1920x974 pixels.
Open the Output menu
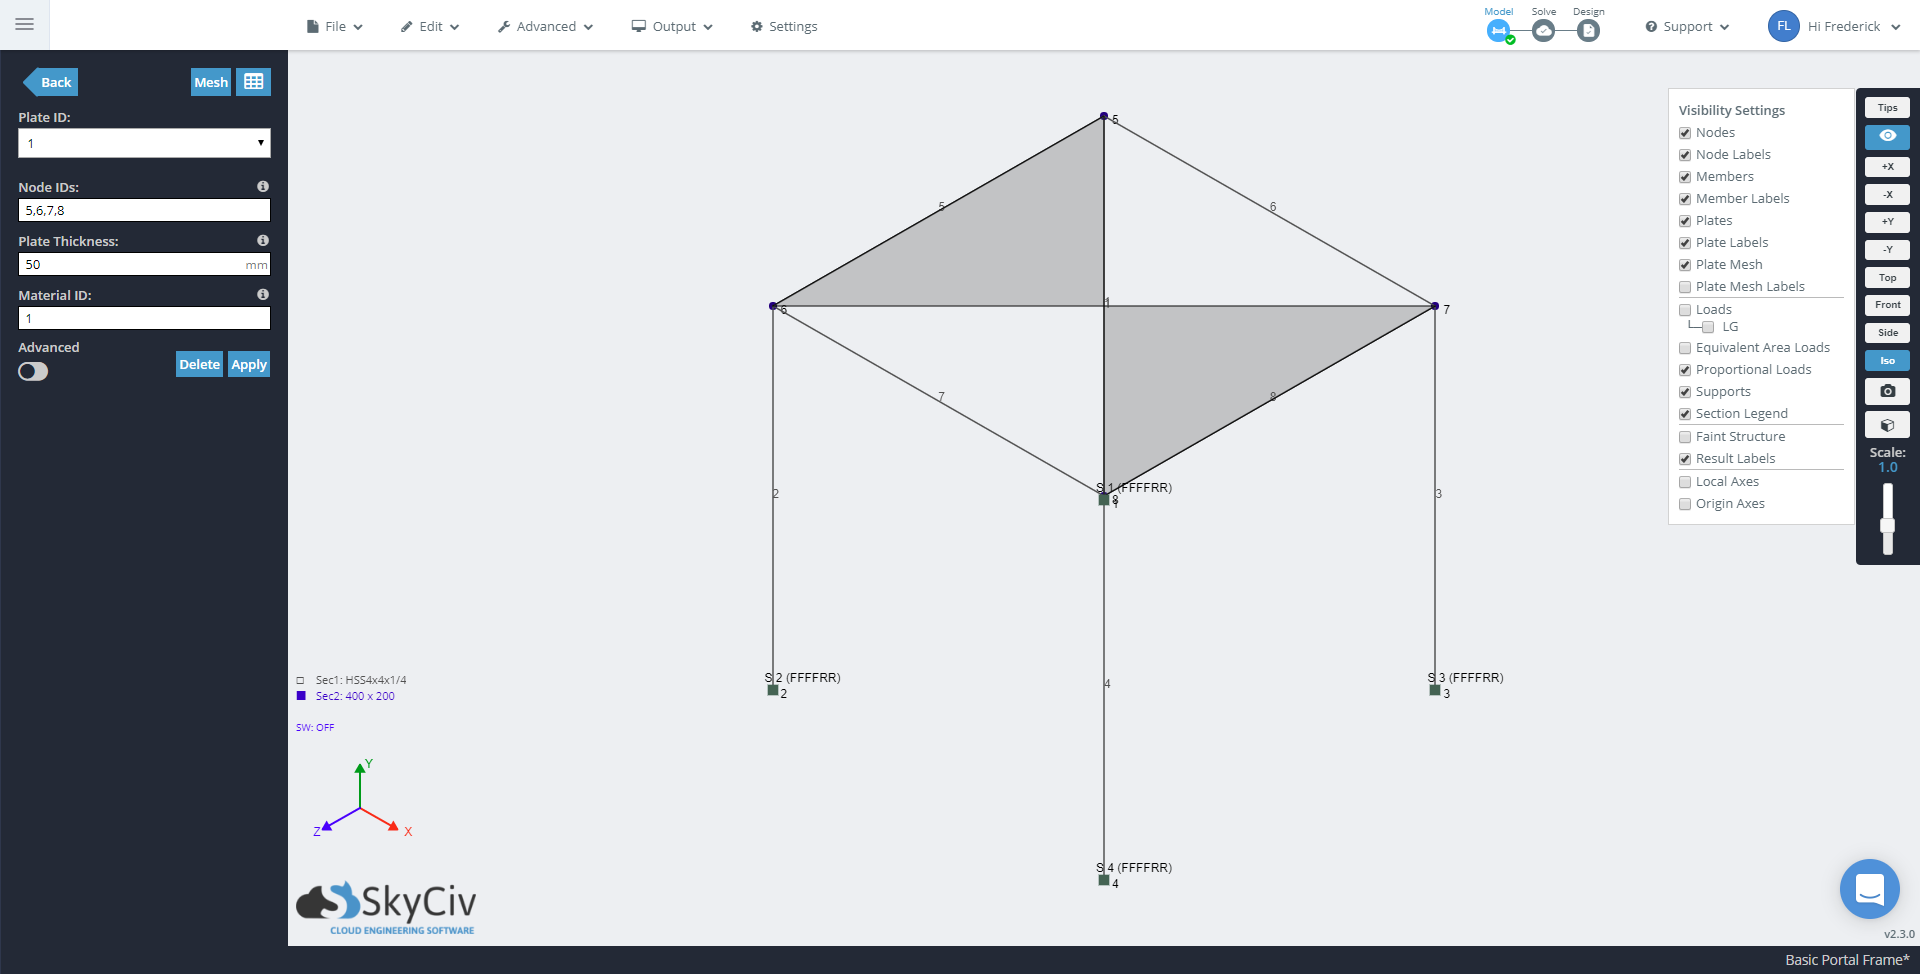(672, 27)
